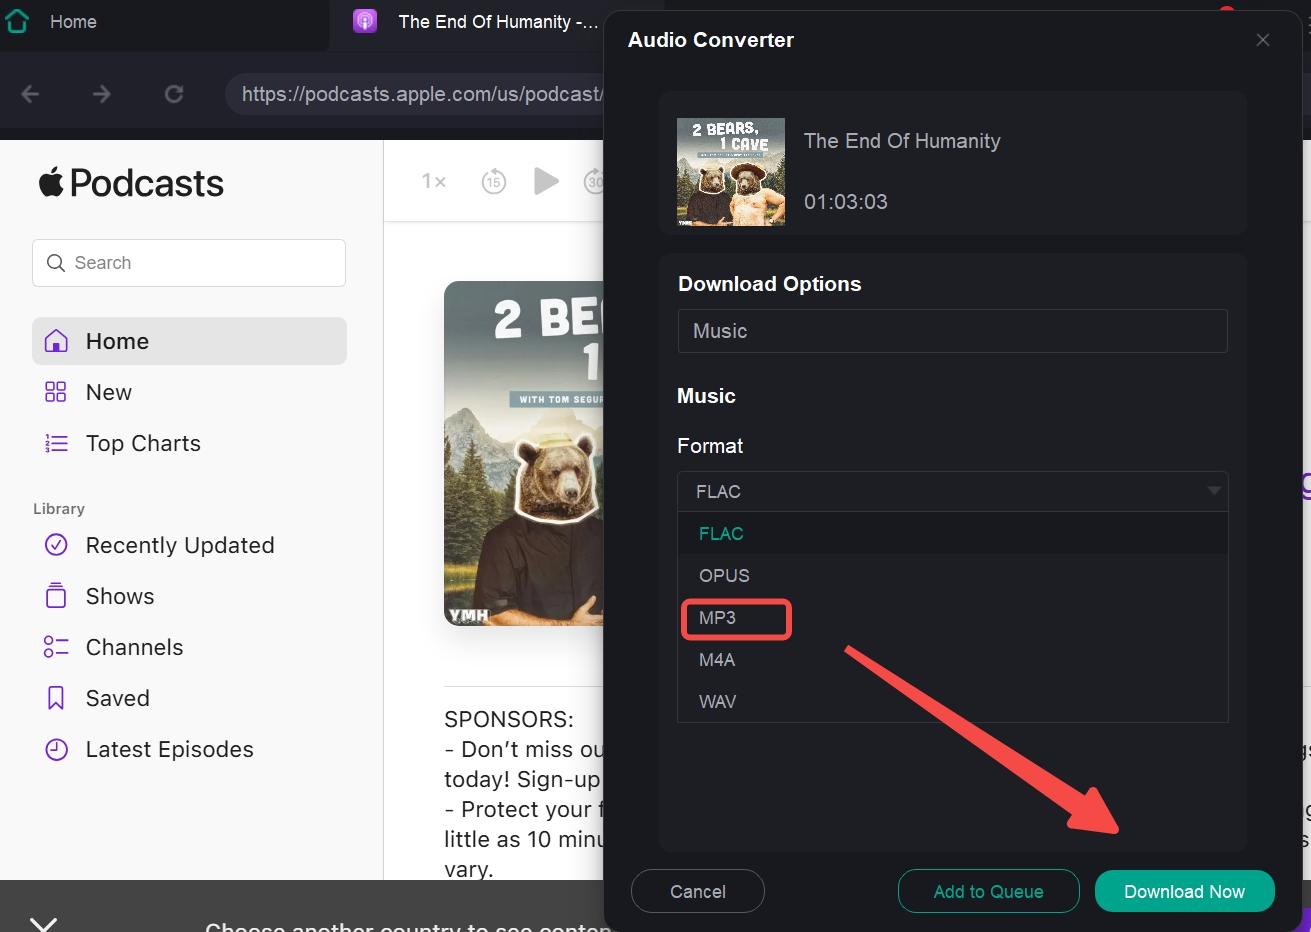The image size is (1311, 932).
Task: Open Home in the Podcasts sidebar
Action: 189,341
